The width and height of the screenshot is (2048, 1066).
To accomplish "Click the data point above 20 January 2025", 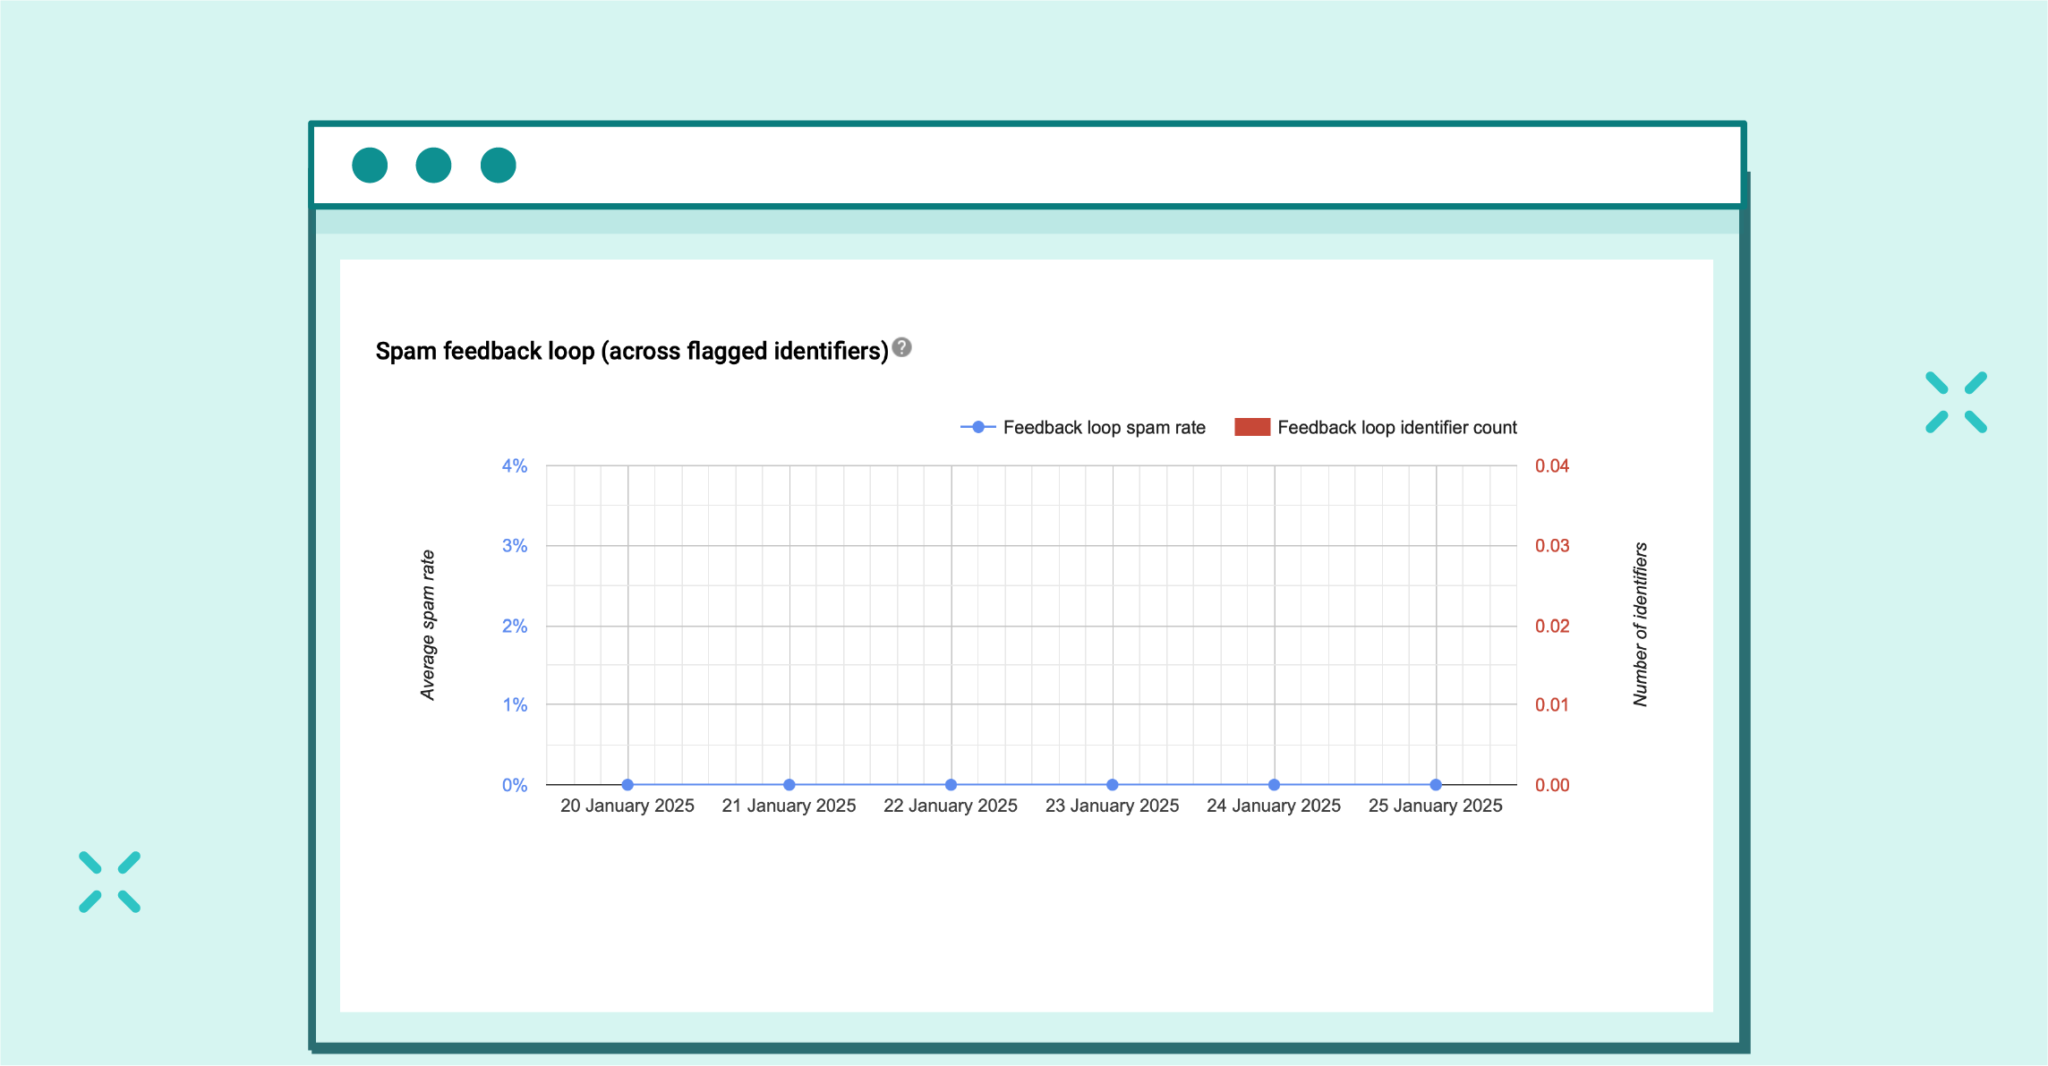I will (626, 784).
